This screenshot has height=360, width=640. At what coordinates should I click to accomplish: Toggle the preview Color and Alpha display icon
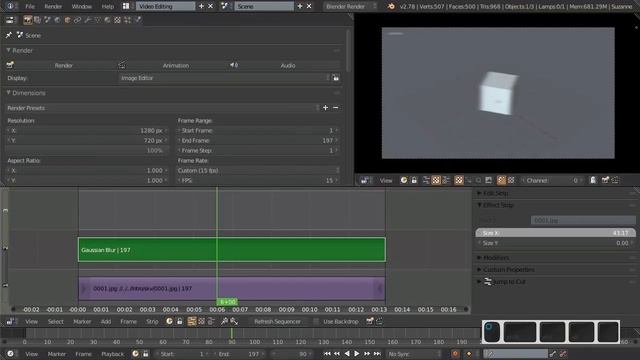click(501, 180)
